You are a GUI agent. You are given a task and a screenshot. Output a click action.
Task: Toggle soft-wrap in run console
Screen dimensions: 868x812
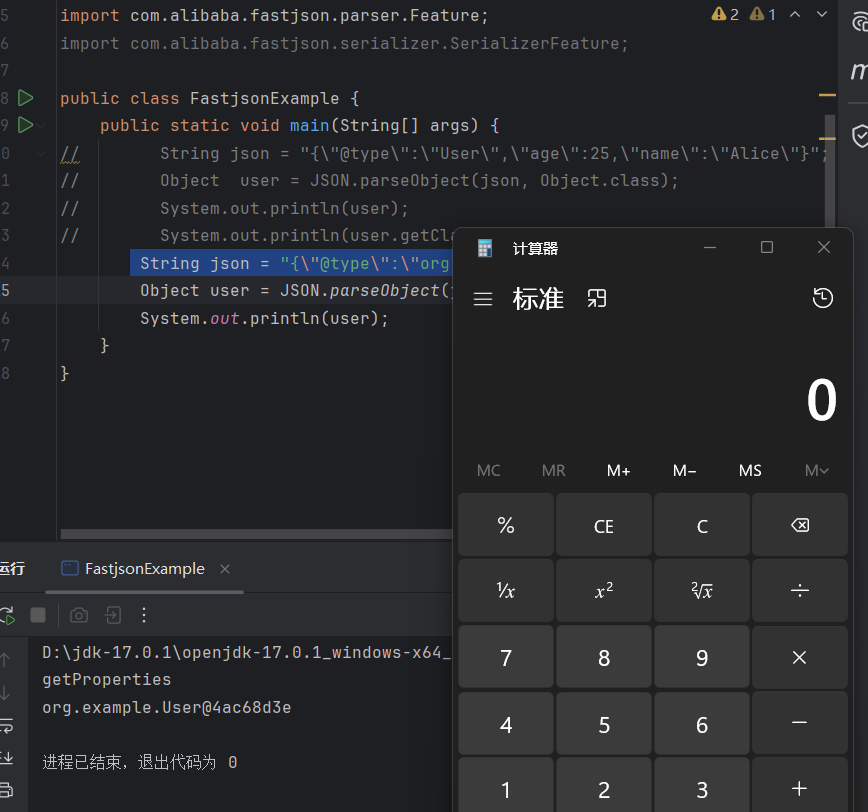pos(6,725)
